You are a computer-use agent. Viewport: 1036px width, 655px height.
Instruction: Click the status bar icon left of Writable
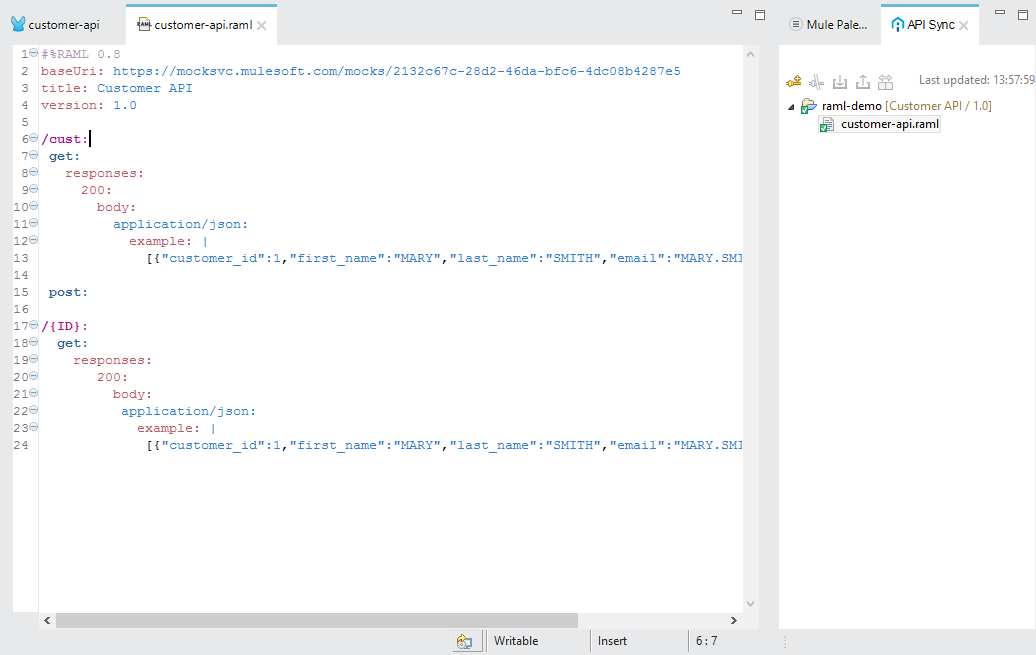[x=463, y=641]
